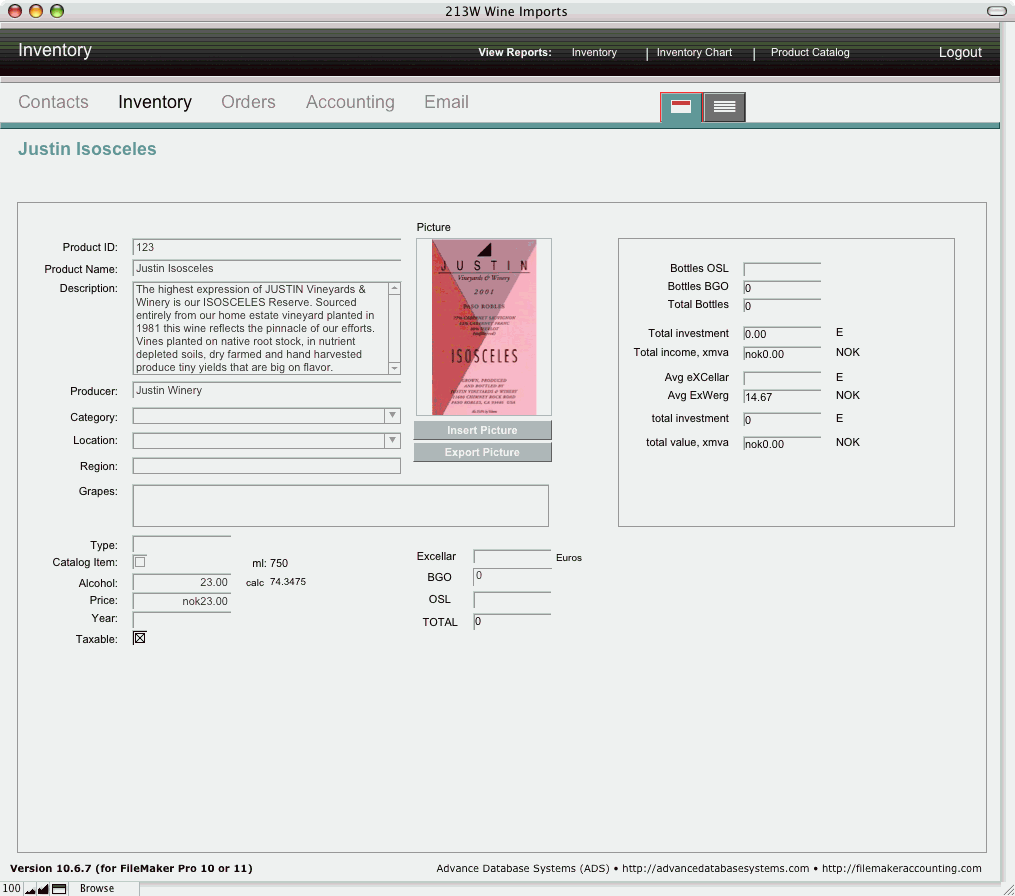Click Logout
This screenshot has height=896, width=1015.
pos(960,52)
